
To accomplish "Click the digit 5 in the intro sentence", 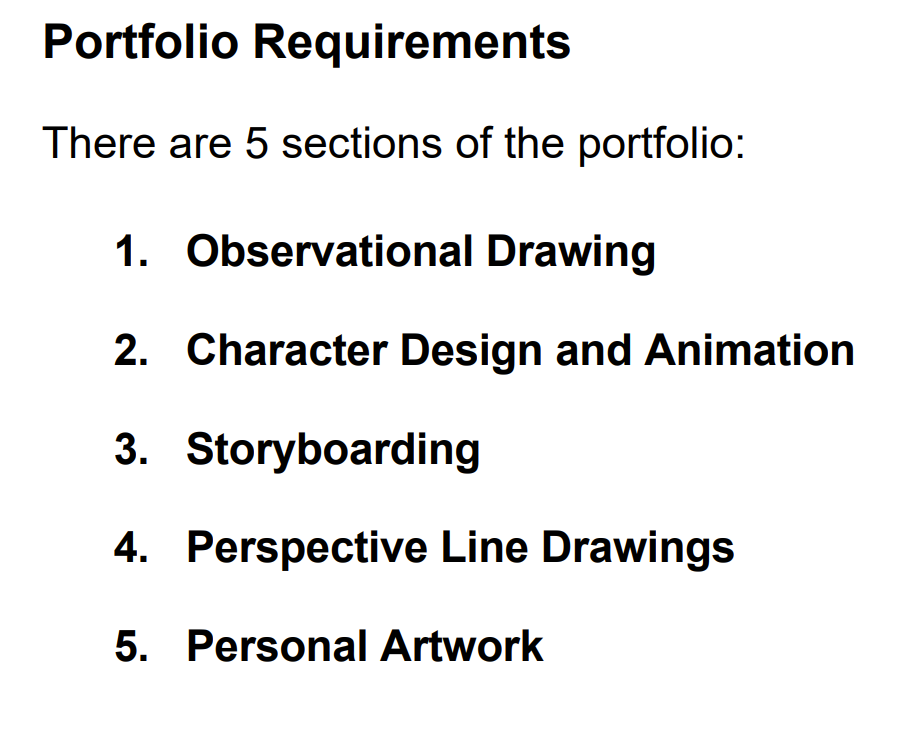I will 256,144.
